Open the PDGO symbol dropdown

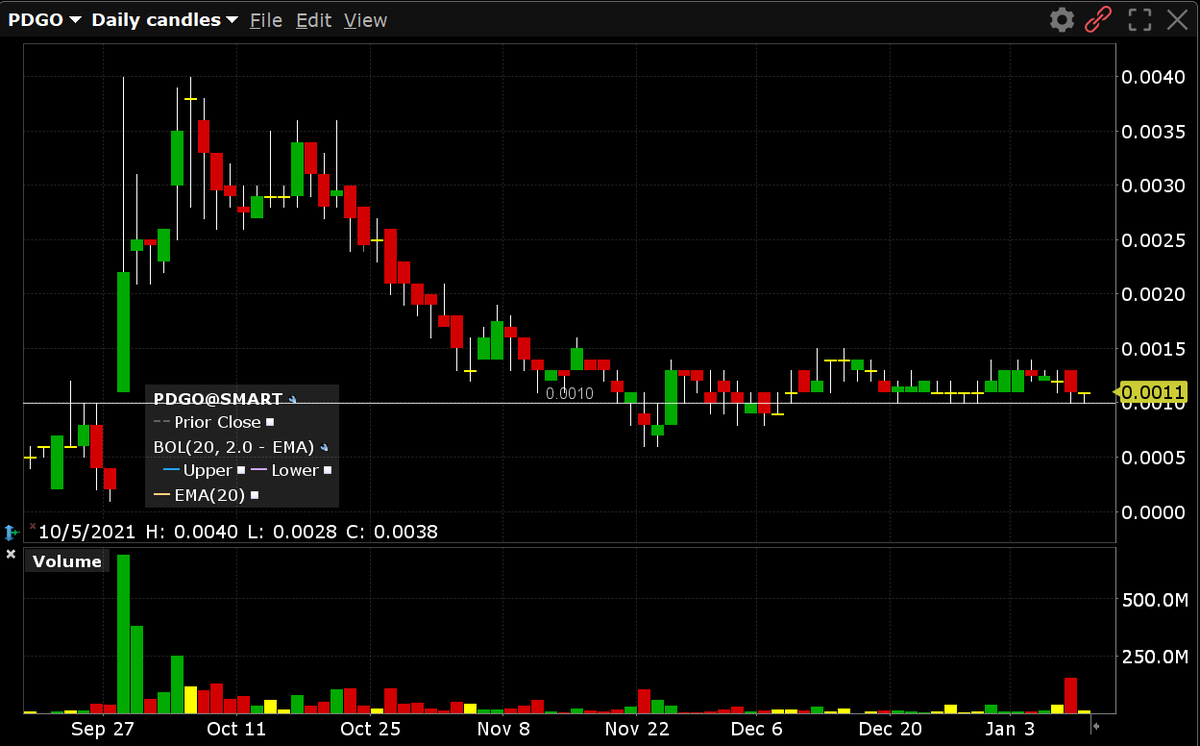point(45,20)
